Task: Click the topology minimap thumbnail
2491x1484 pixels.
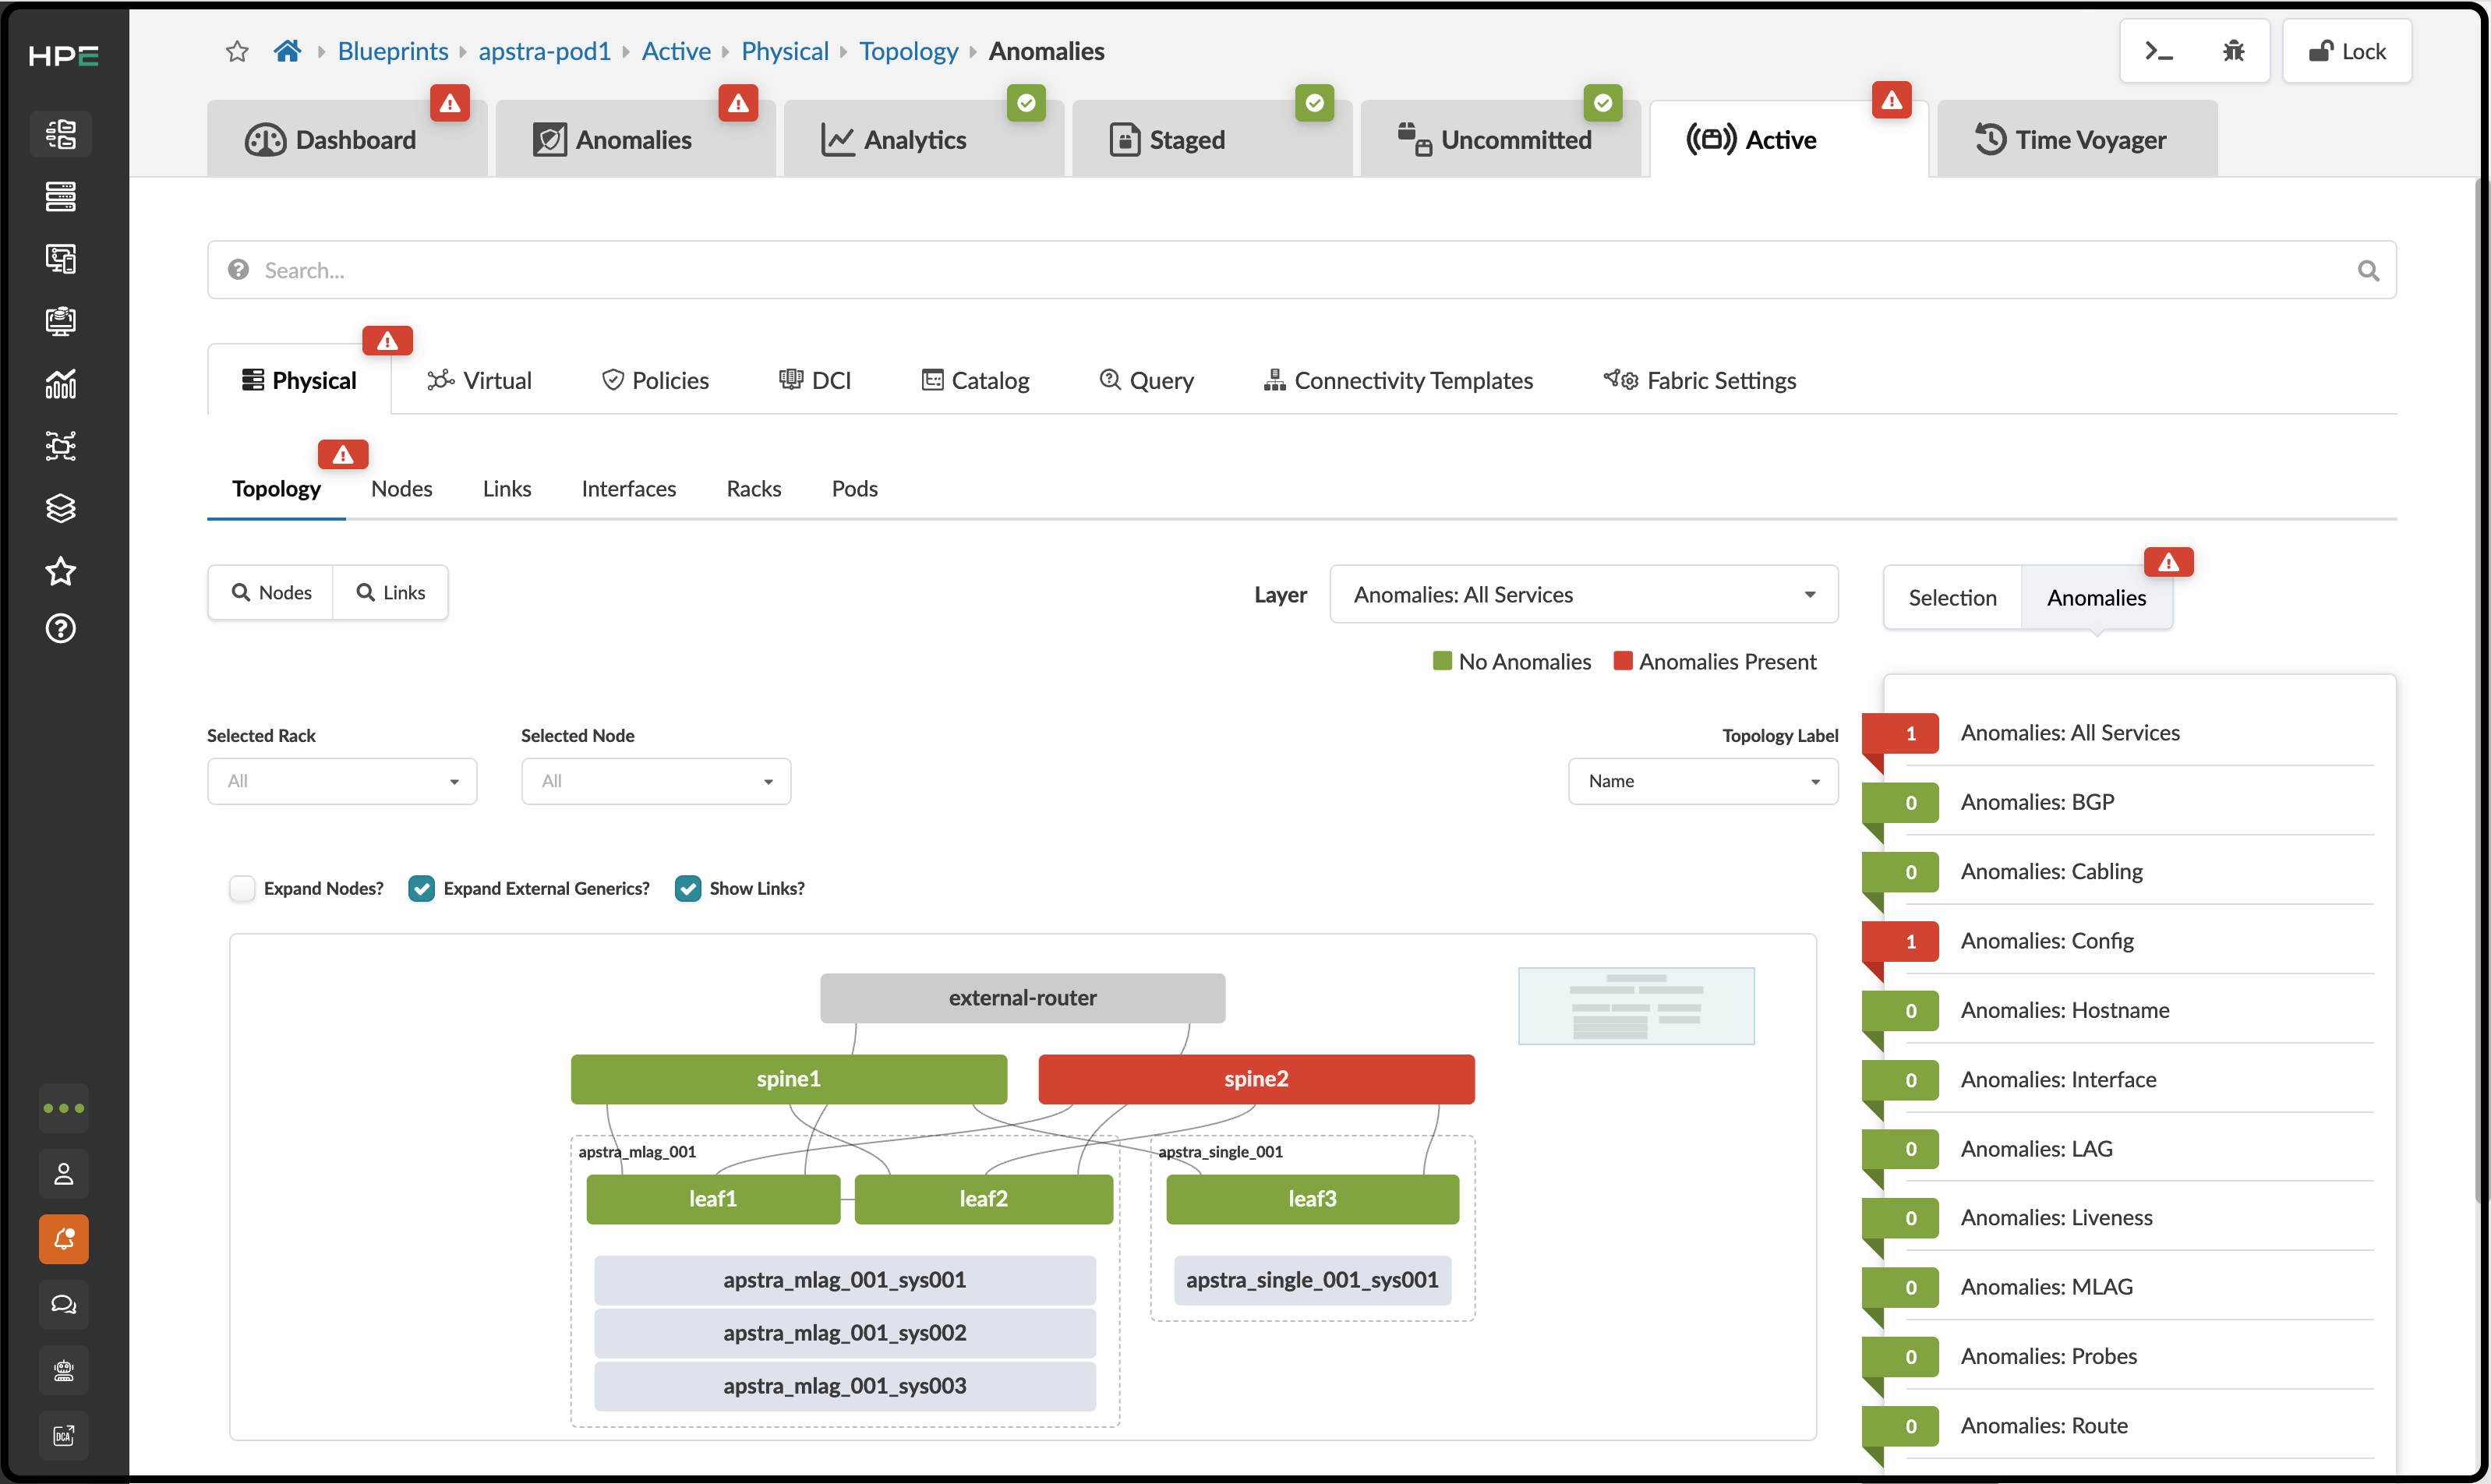Action: pos(1636,1006)
